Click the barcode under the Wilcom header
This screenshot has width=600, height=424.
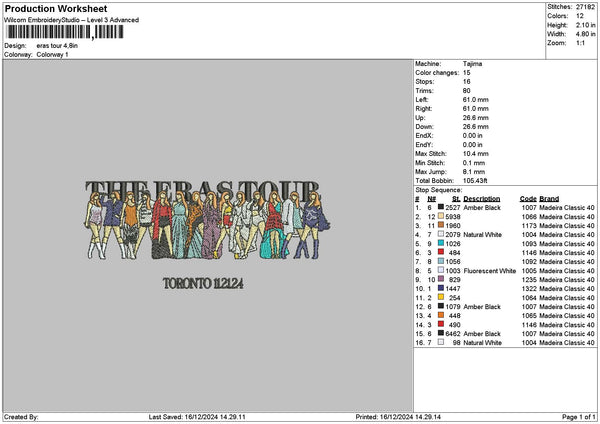tap(65, 32)
